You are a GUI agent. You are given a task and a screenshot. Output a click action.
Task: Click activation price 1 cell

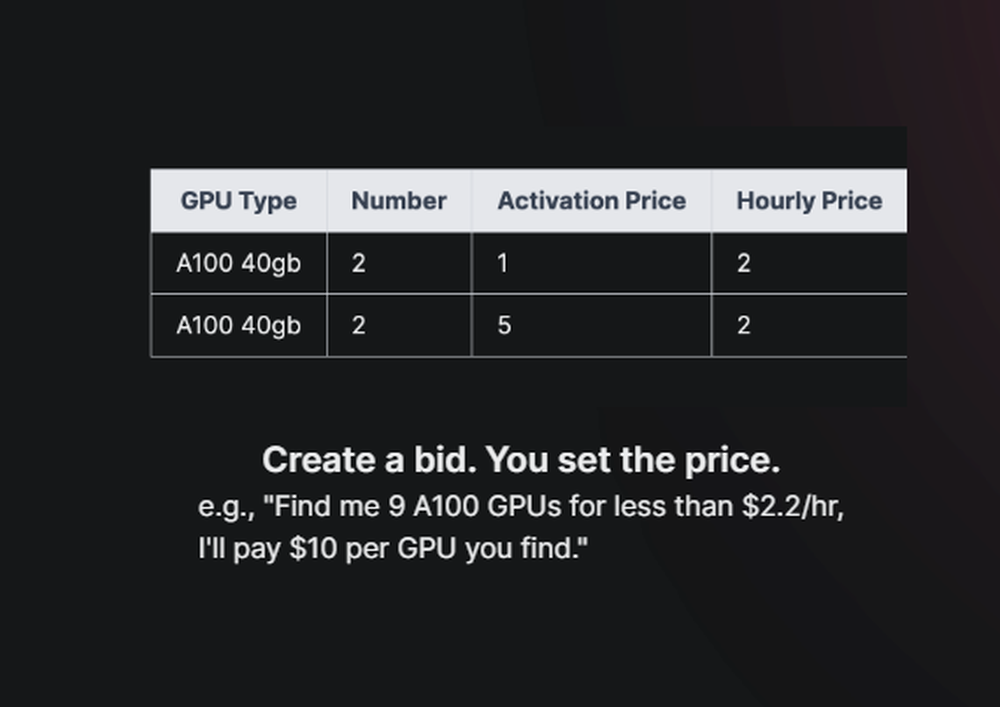point(591,263)
